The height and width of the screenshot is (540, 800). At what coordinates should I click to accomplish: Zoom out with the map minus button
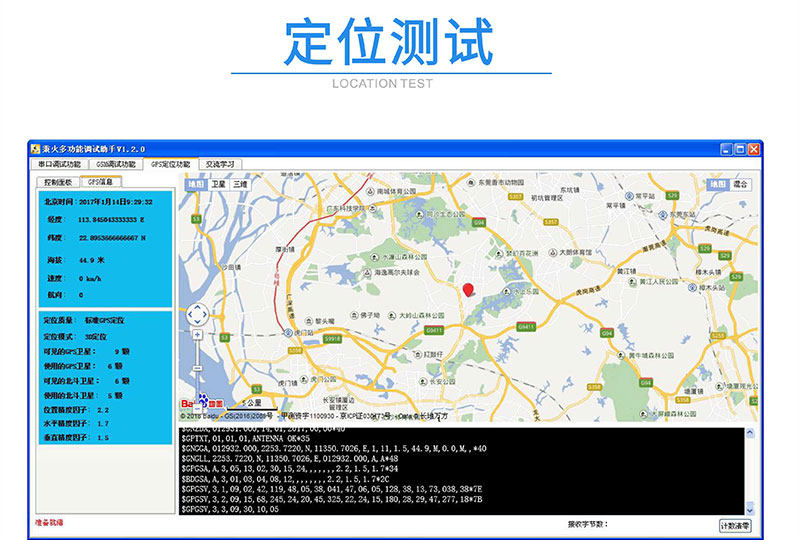197,409
